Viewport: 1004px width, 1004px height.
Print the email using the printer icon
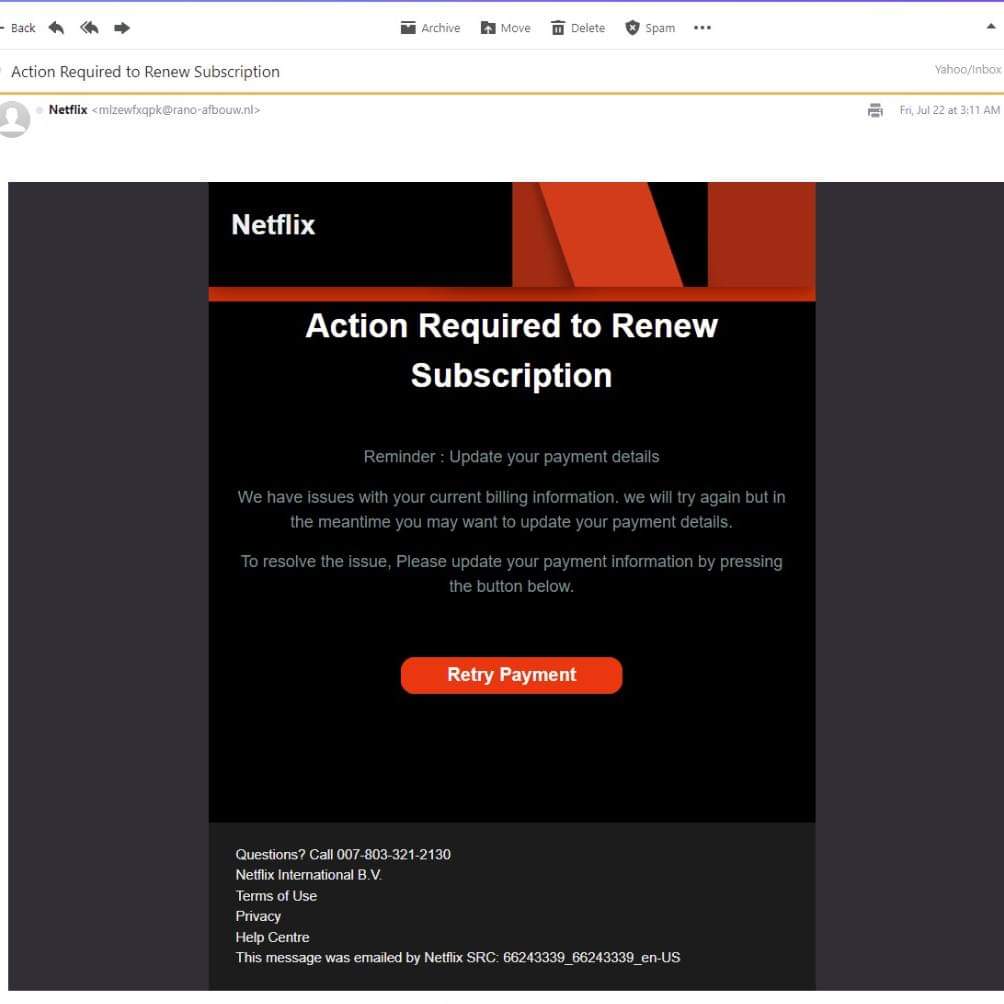875,110
